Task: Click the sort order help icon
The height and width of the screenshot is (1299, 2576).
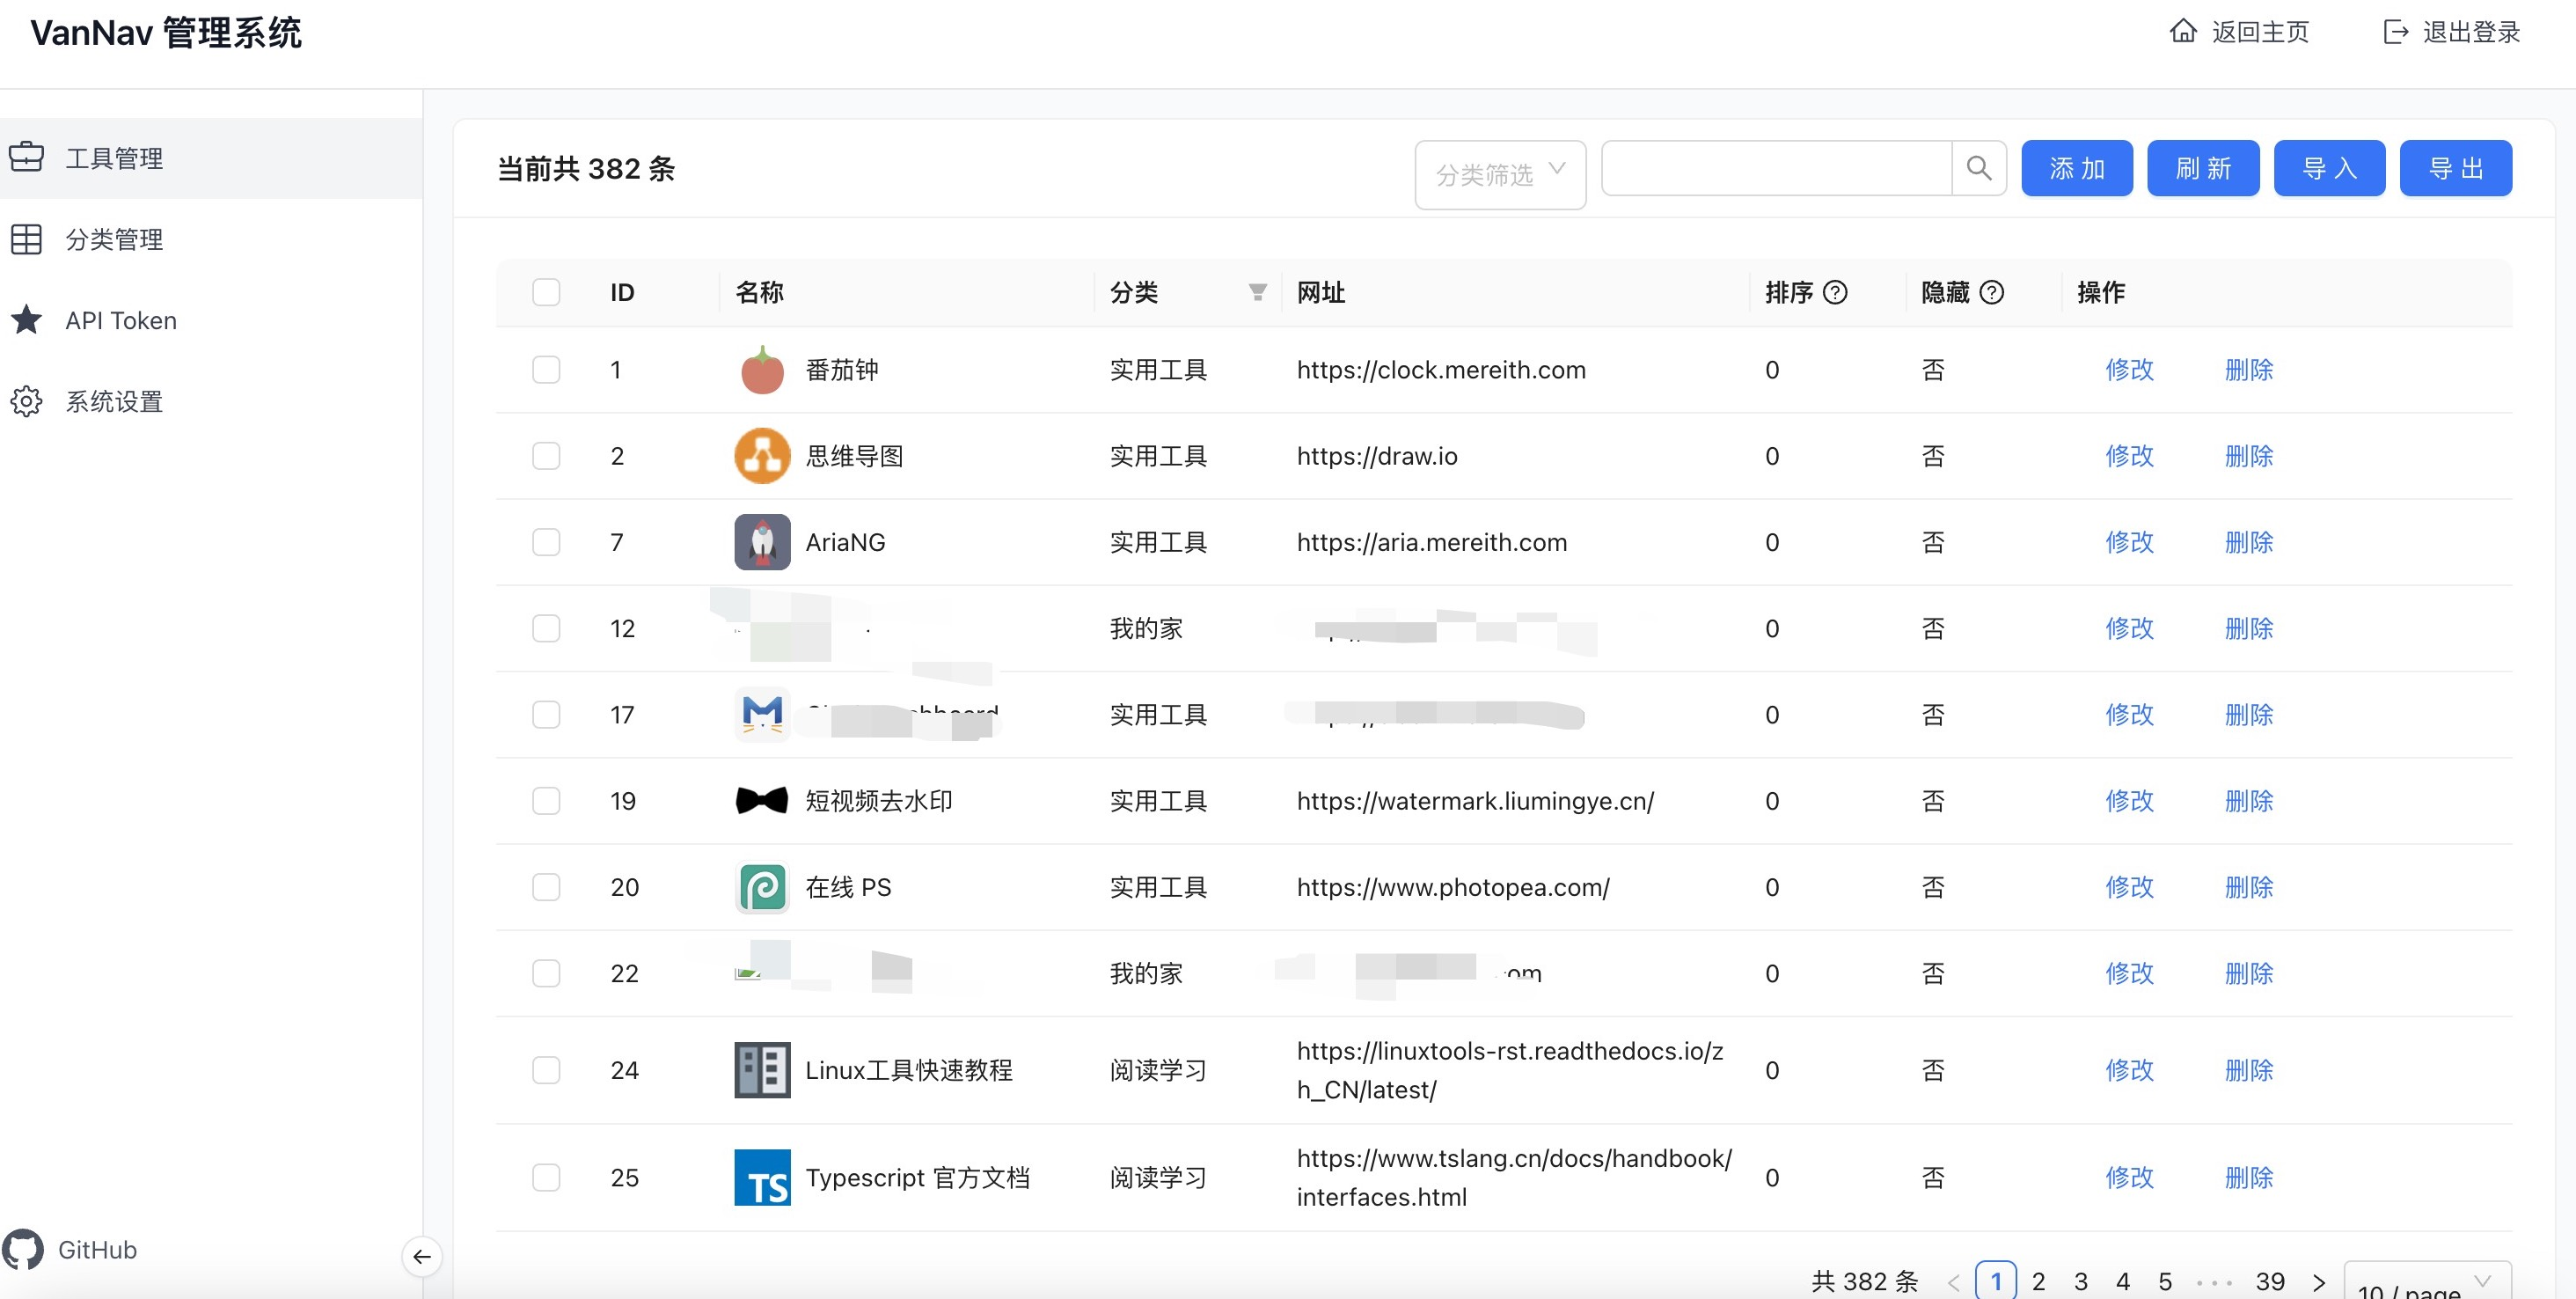Action: pyautogui.click(x=1835, y=292)
